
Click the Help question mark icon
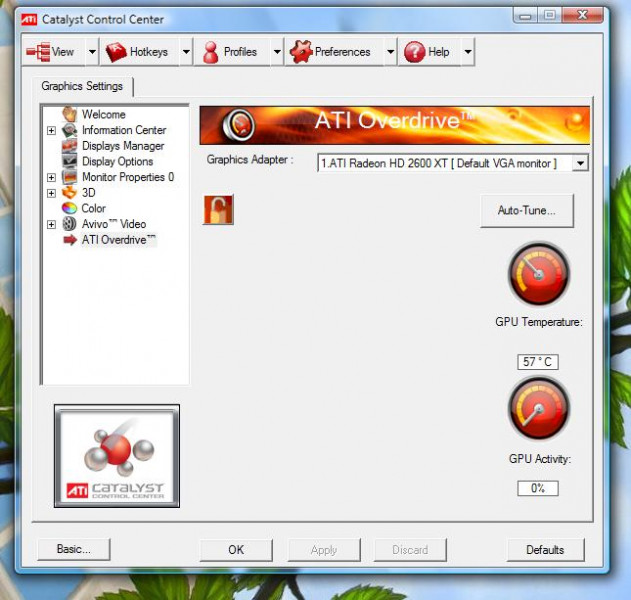pyautogui.click(x=414, y=52)
